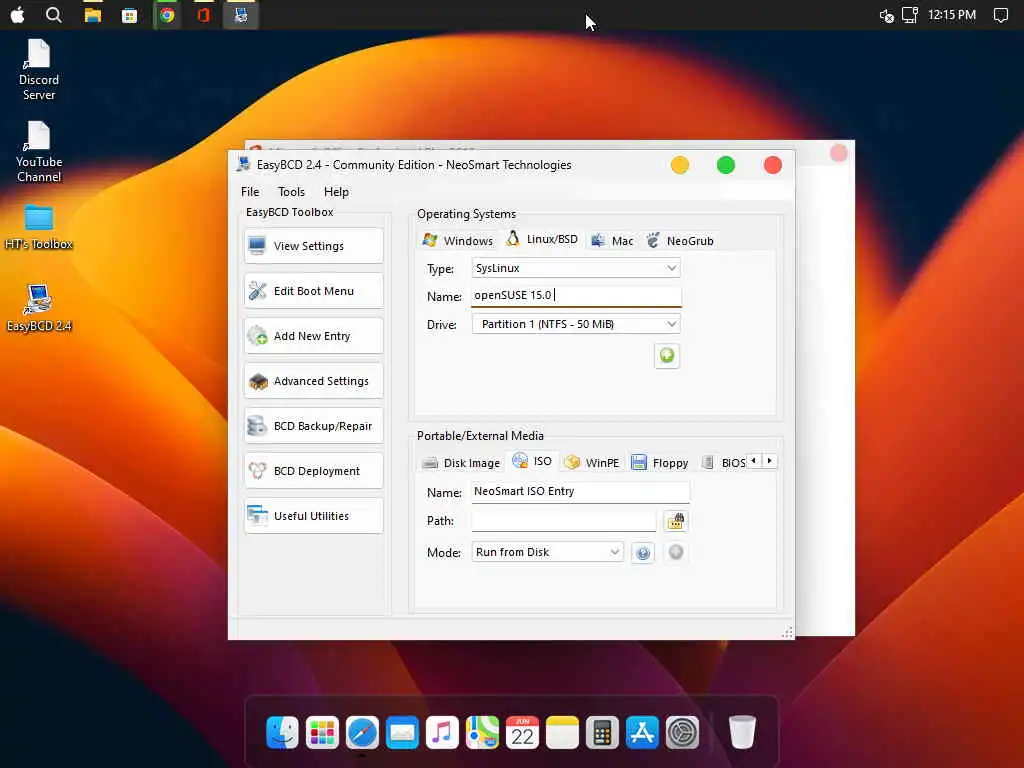Viewport: 1024px width, 768px height.
Task: Click the muted volume tray icon
Action: coord(886,15)
